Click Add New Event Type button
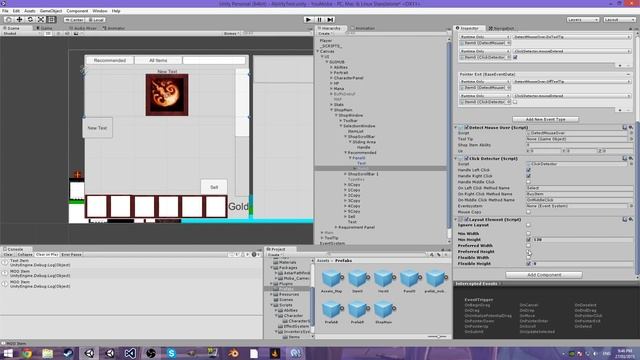The height and width of the screenshot is (360, 640). pos(546,120)
